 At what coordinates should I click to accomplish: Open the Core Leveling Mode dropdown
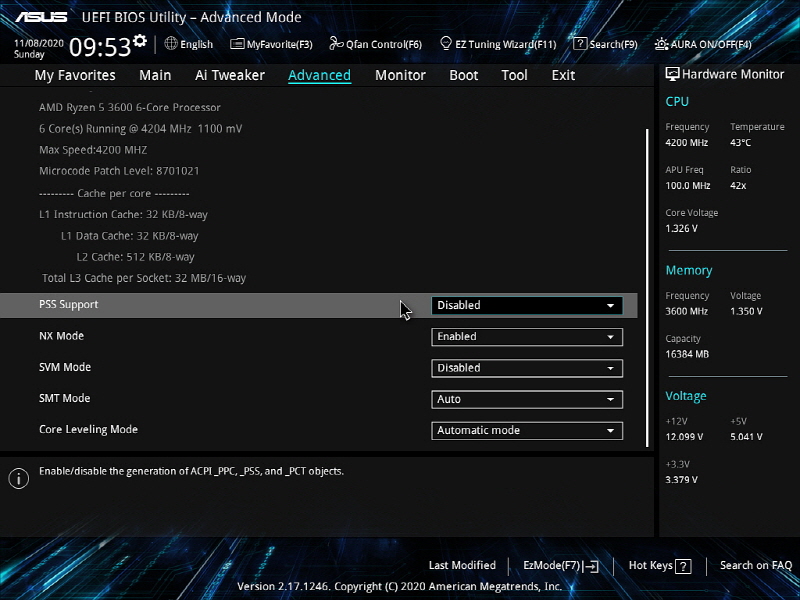click(x=527, y=430)
